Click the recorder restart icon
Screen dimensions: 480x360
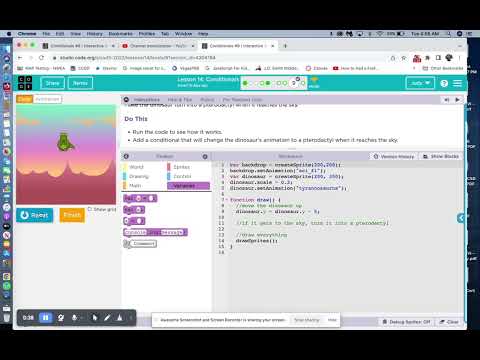pos(61,318)
